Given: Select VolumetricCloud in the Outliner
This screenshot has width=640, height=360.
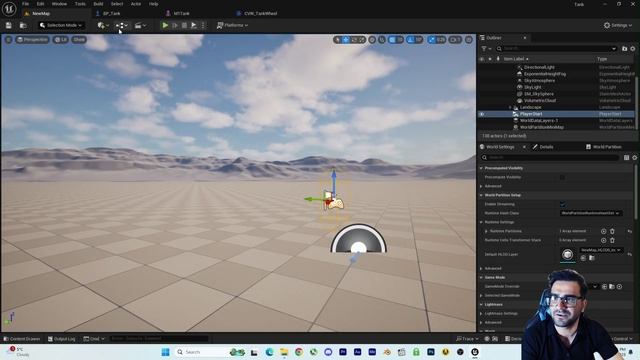Looking at the screenshot, I should tap(540, 100).
